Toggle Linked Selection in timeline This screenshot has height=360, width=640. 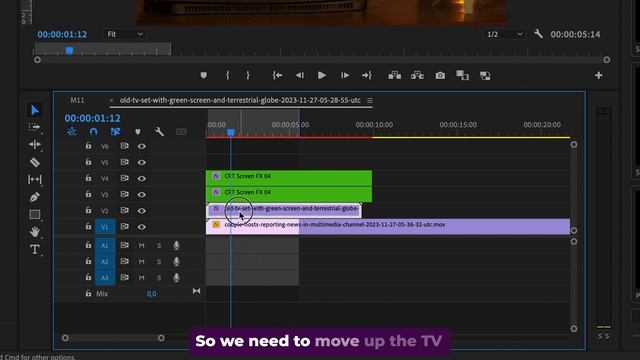(x=116, y=131)
